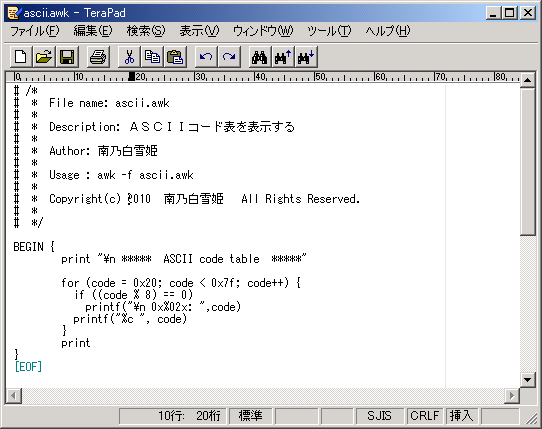The image size is (542, 429).
Task: Open Find using the binoculars icon
Action: coord(260,57)
